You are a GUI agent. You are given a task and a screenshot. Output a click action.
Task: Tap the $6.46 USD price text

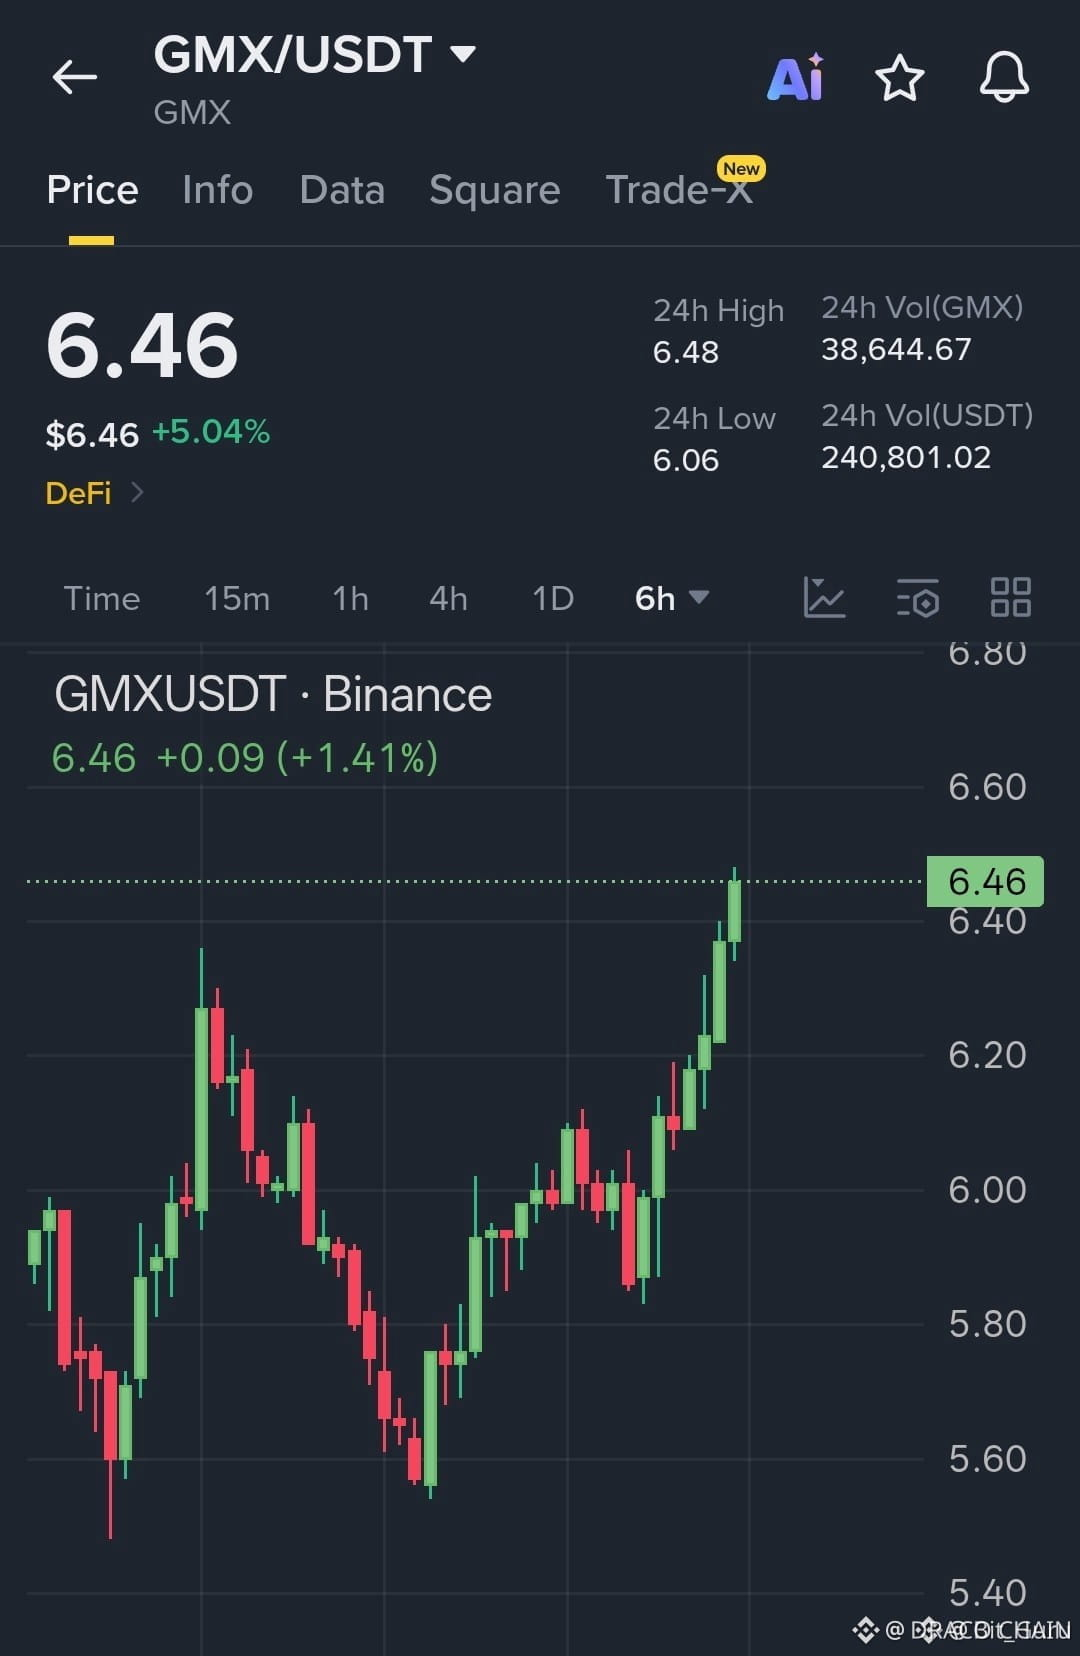(x=92, y=434)
